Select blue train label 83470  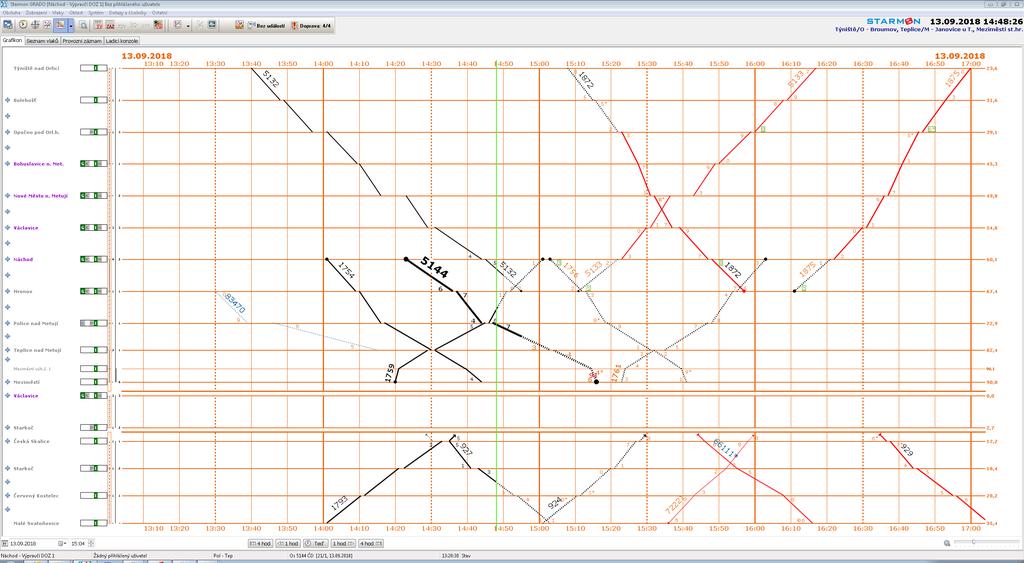point(234,304)
